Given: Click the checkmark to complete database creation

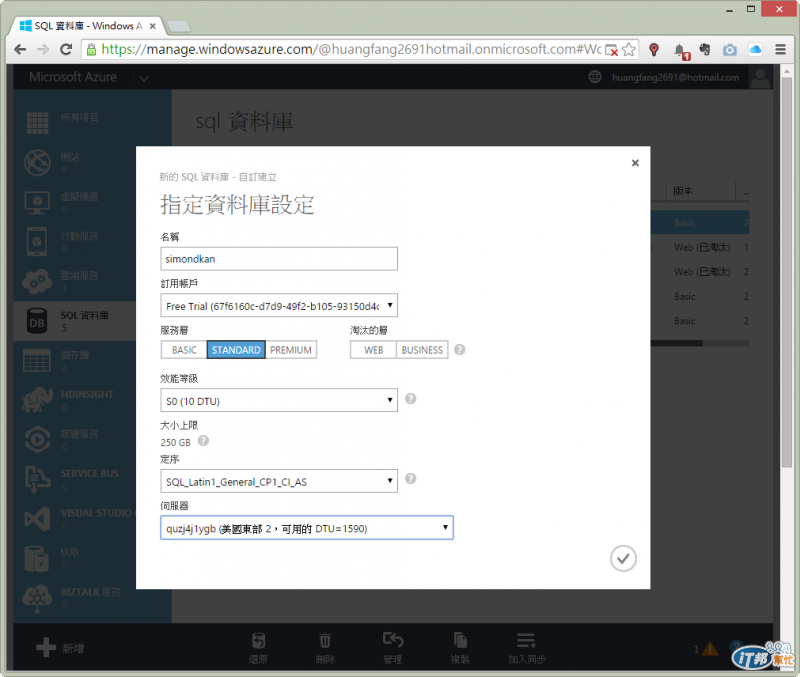Looking at the screenshot, I should click(x=623, y=559).
